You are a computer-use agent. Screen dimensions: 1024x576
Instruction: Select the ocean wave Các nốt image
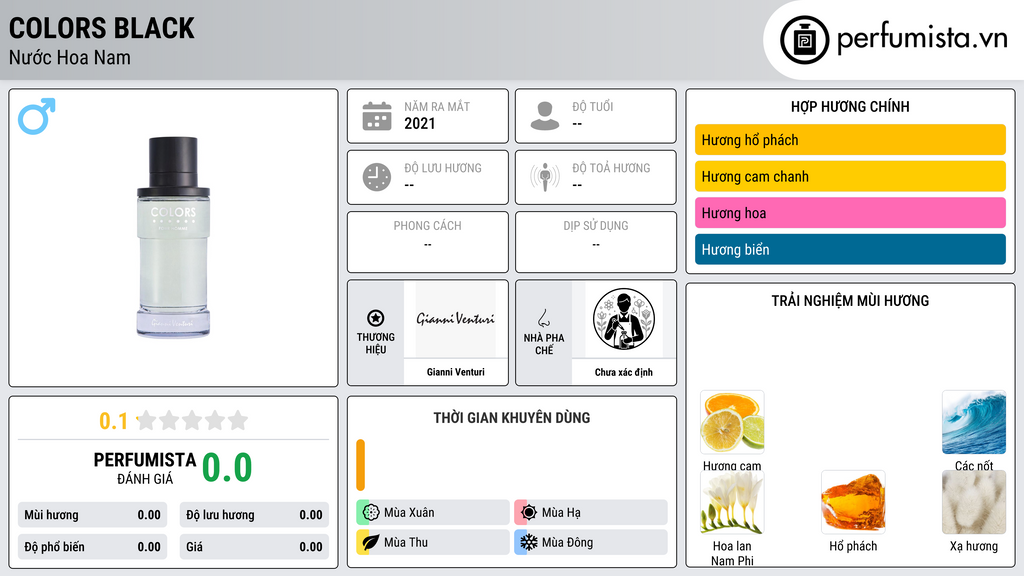pos(974,422)
